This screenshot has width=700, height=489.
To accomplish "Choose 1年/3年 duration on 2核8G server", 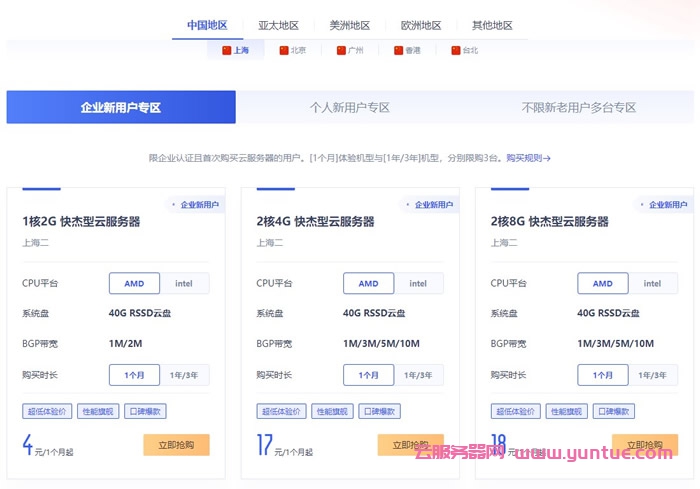I will [x=652, y=375].
